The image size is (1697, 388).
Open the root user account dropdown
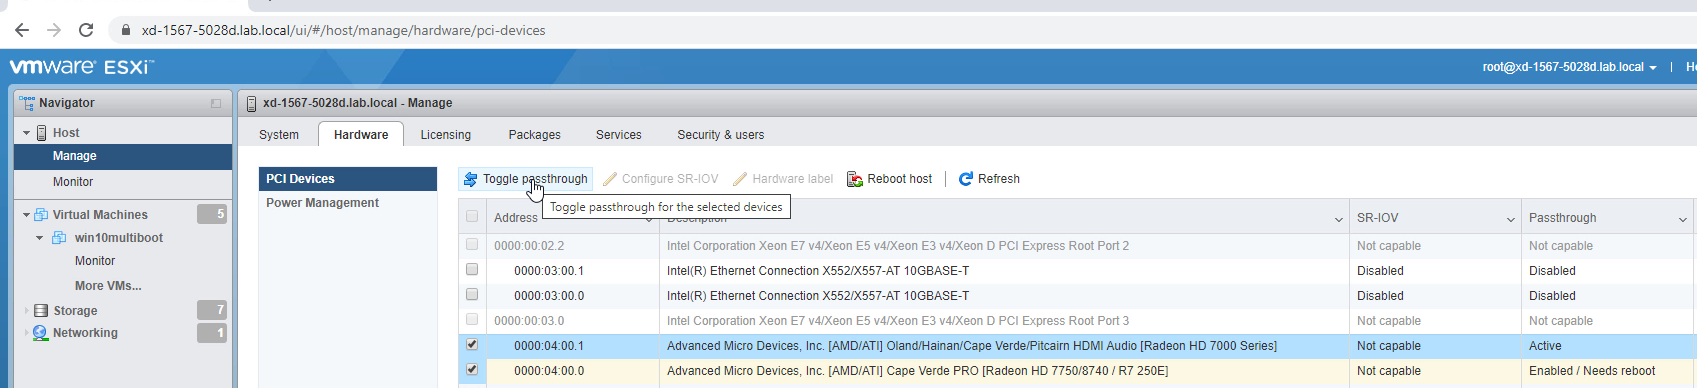click(x=1569, y=67)
